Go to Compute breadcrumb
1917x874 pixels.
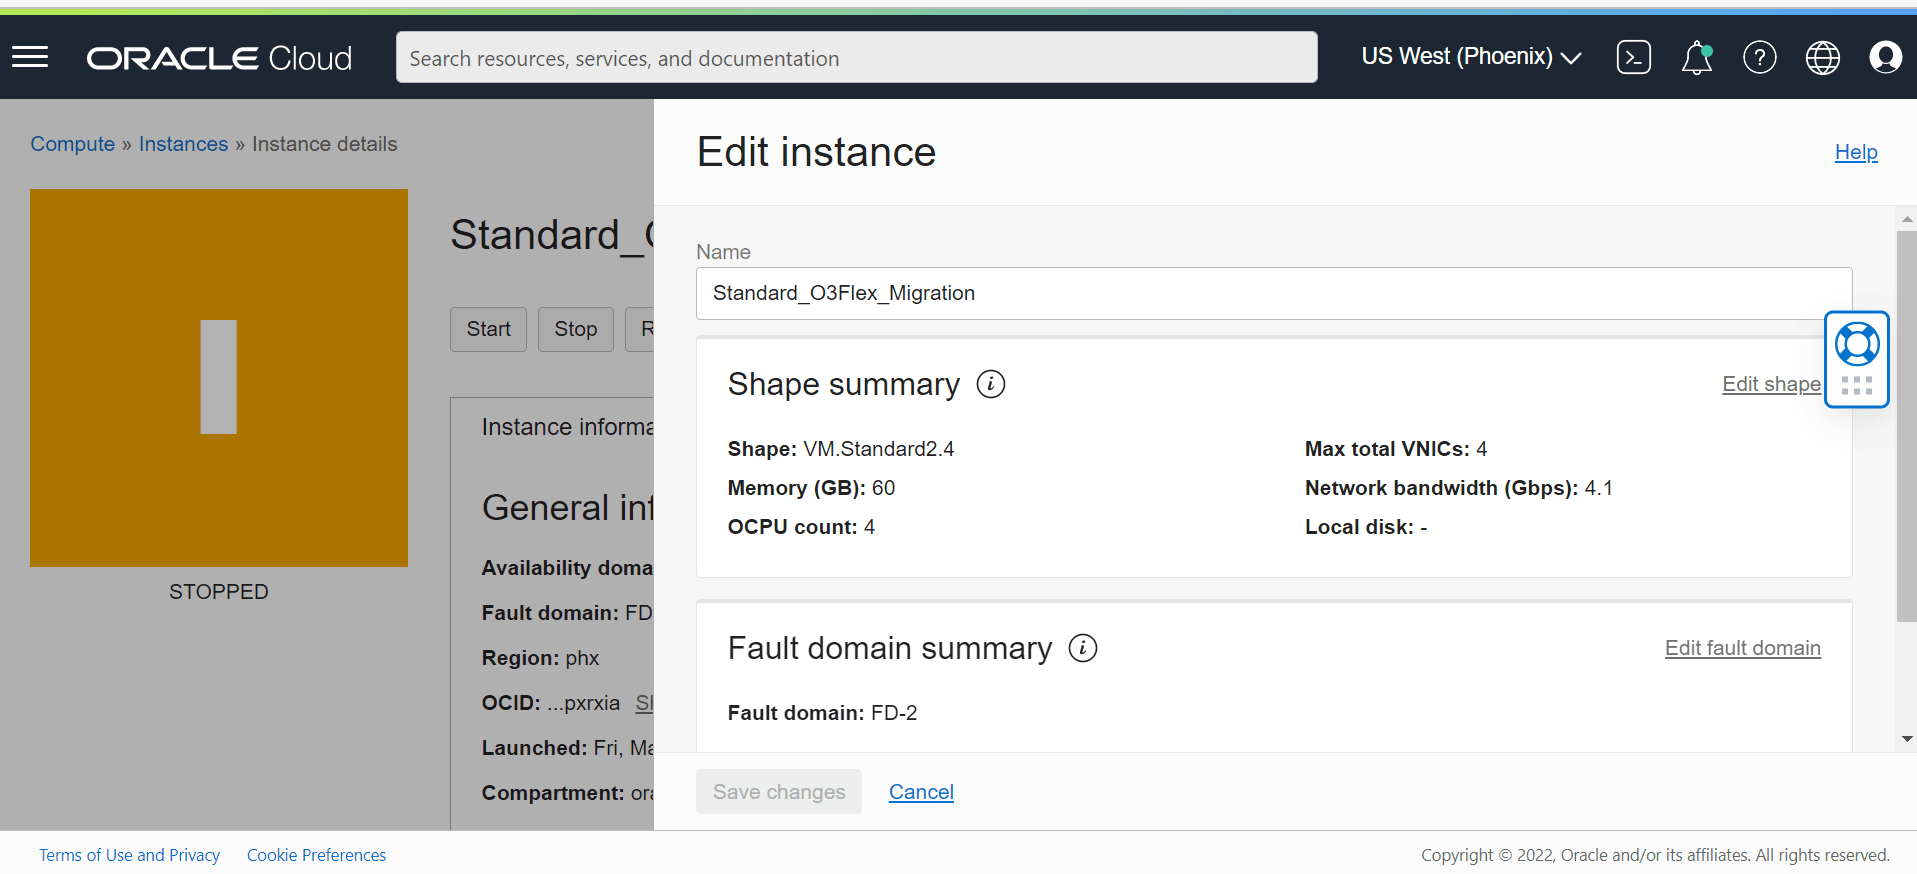point(72,144)
